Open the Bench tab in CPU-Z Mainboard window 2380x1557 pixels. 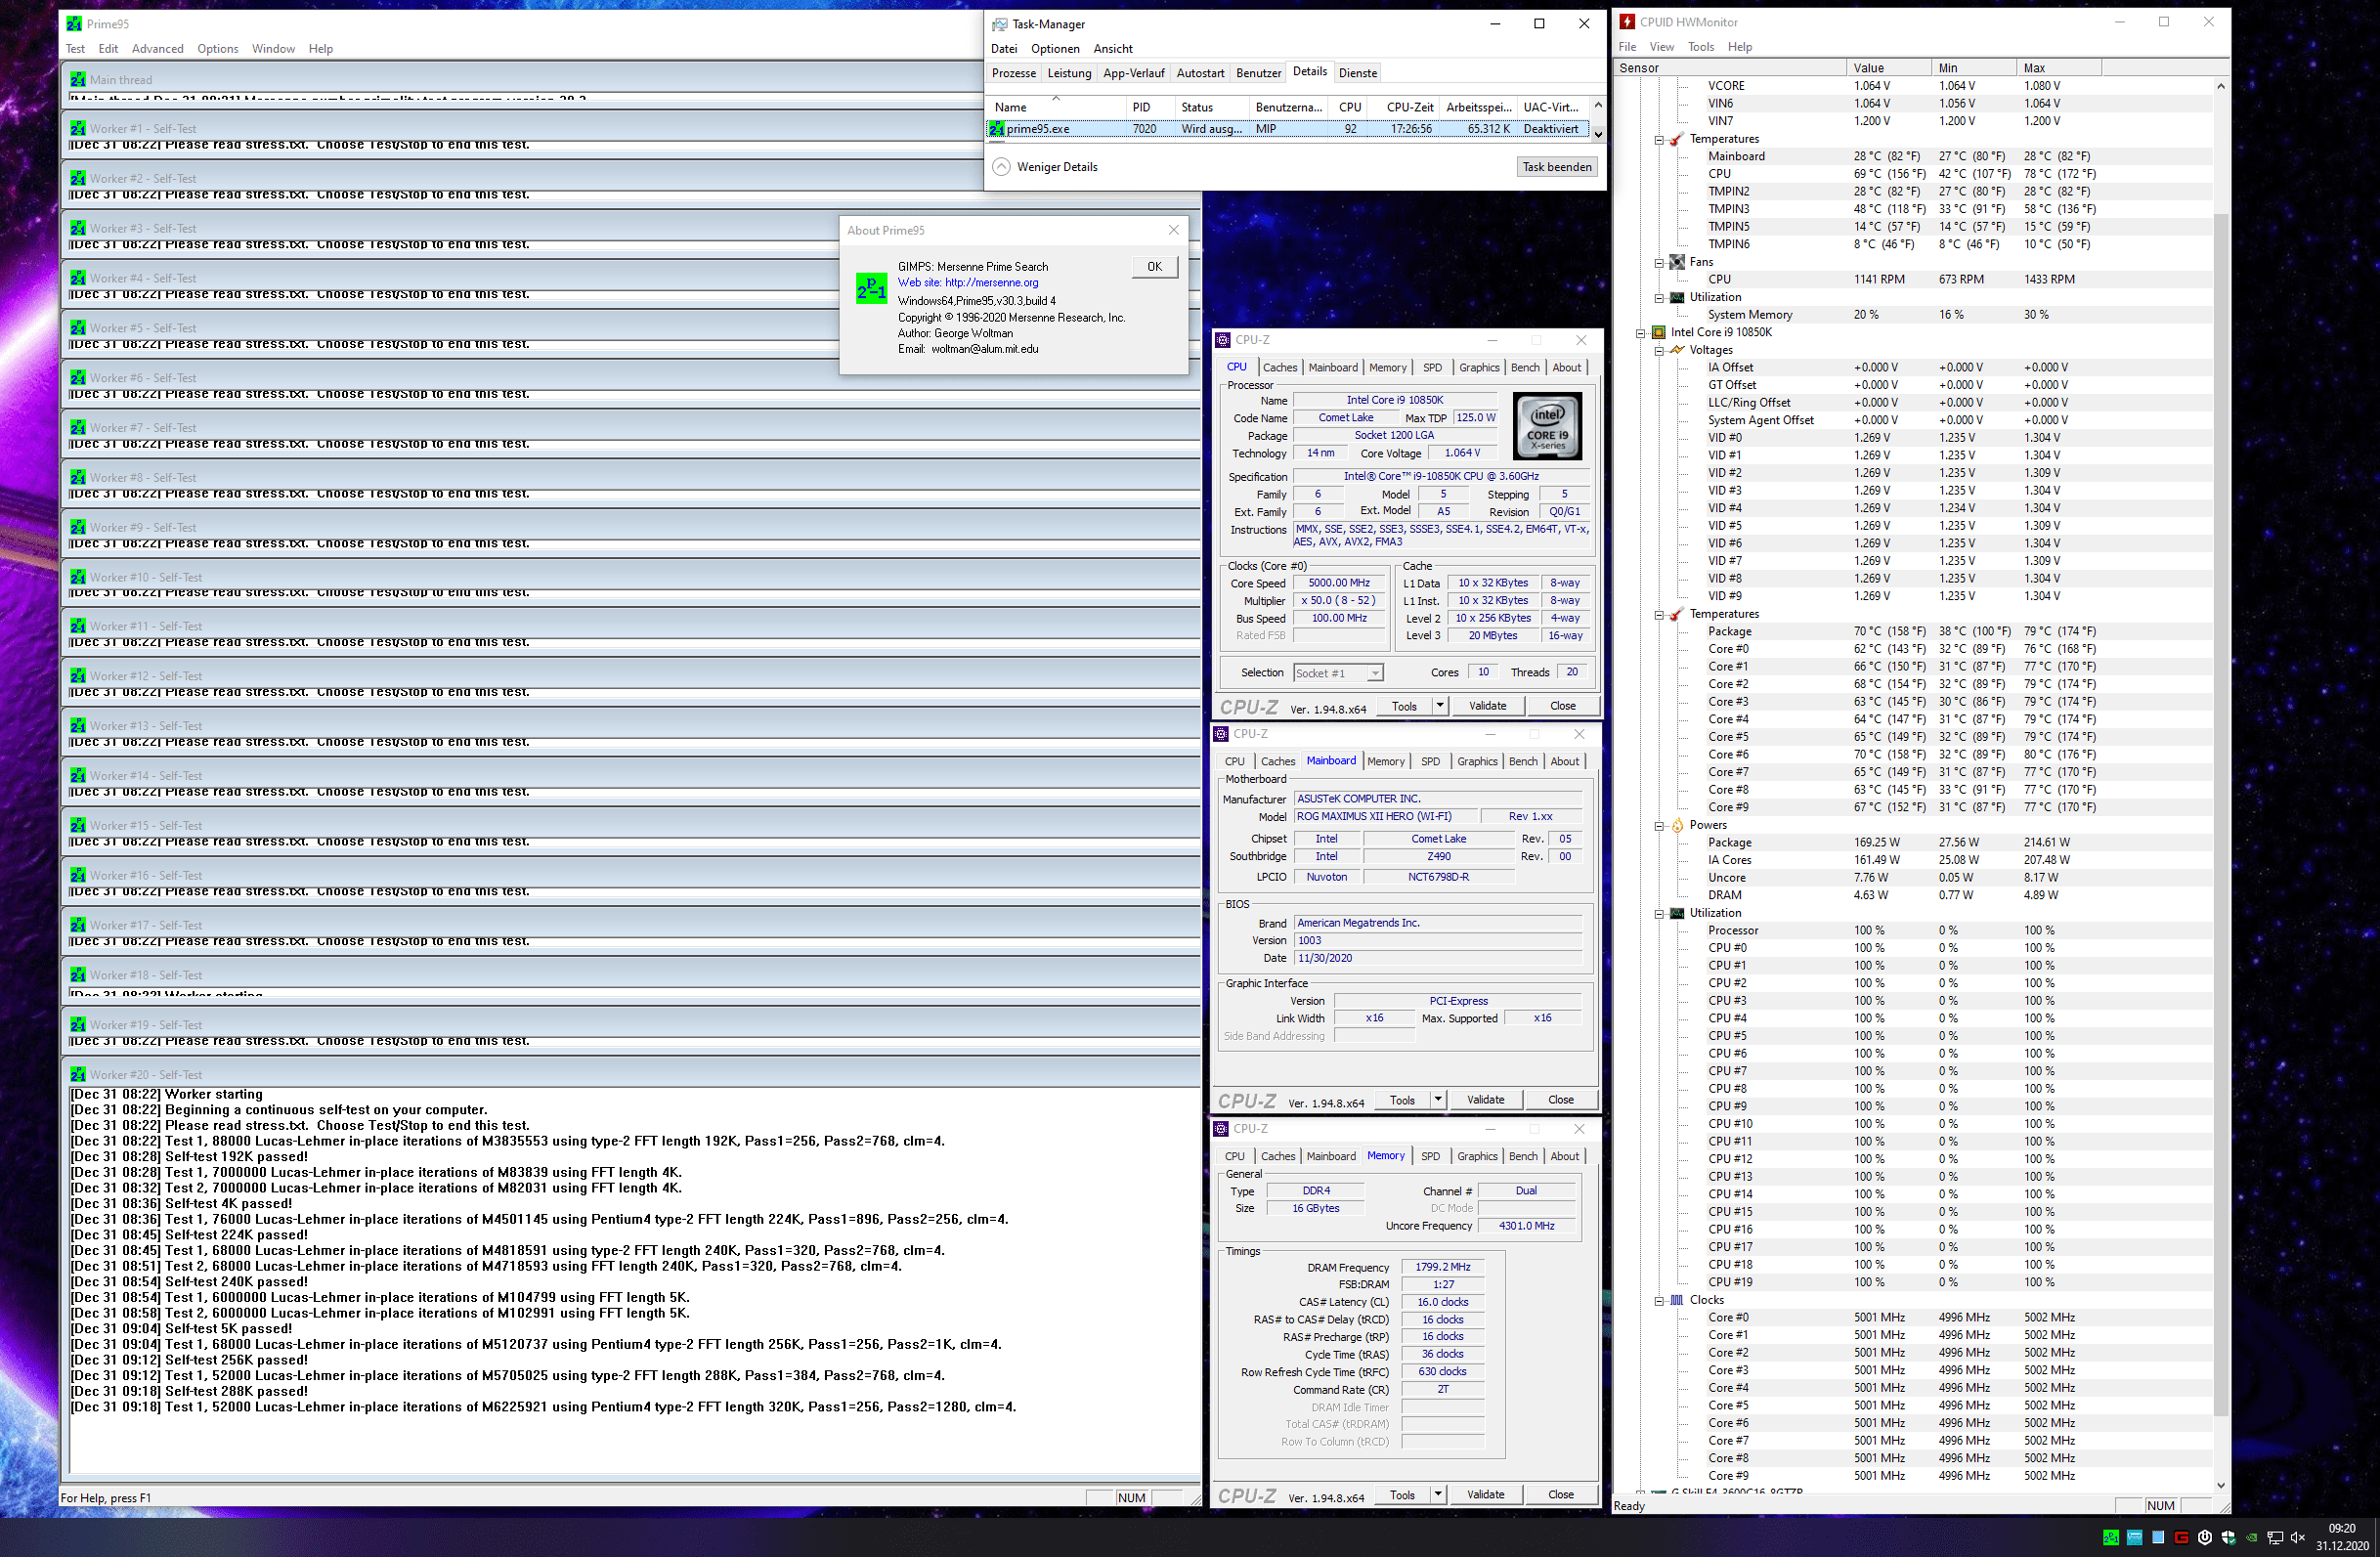(x=1522, y=762)
